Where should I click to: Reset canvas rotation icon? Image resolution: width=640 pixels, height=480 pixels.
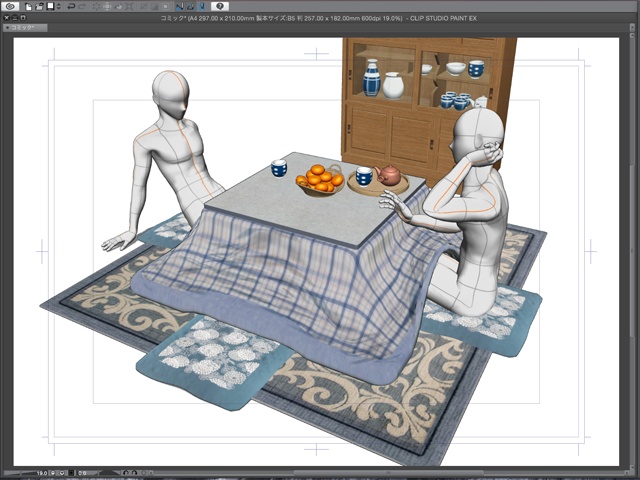tap(144, 473)
